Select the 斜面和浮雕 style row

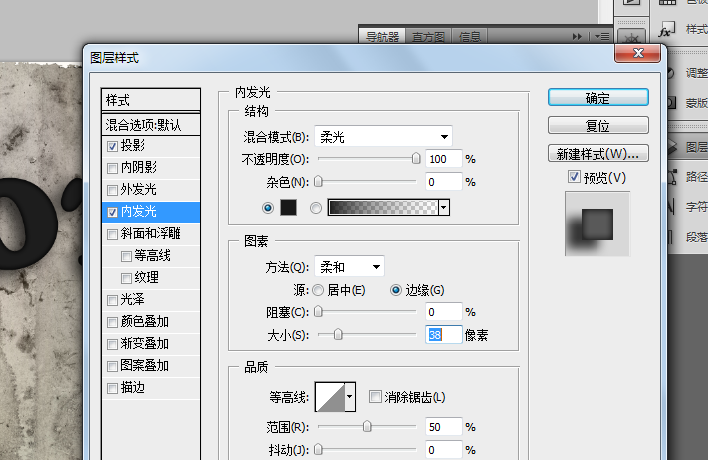pos(151,234)
